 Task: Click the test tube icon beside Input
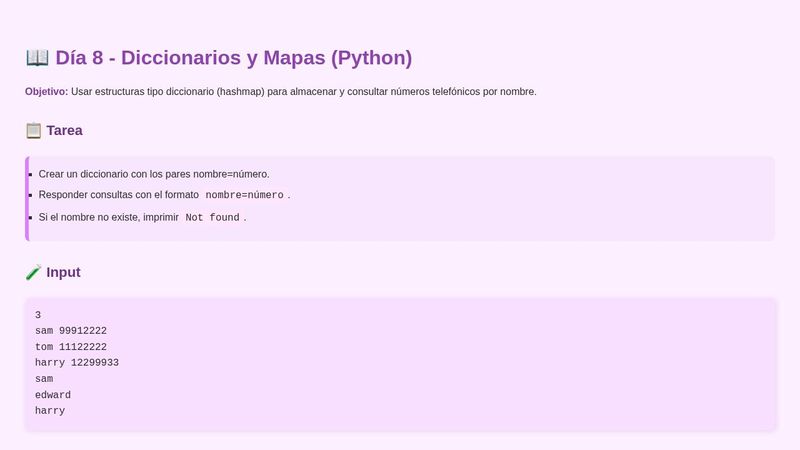click(34, 272)
